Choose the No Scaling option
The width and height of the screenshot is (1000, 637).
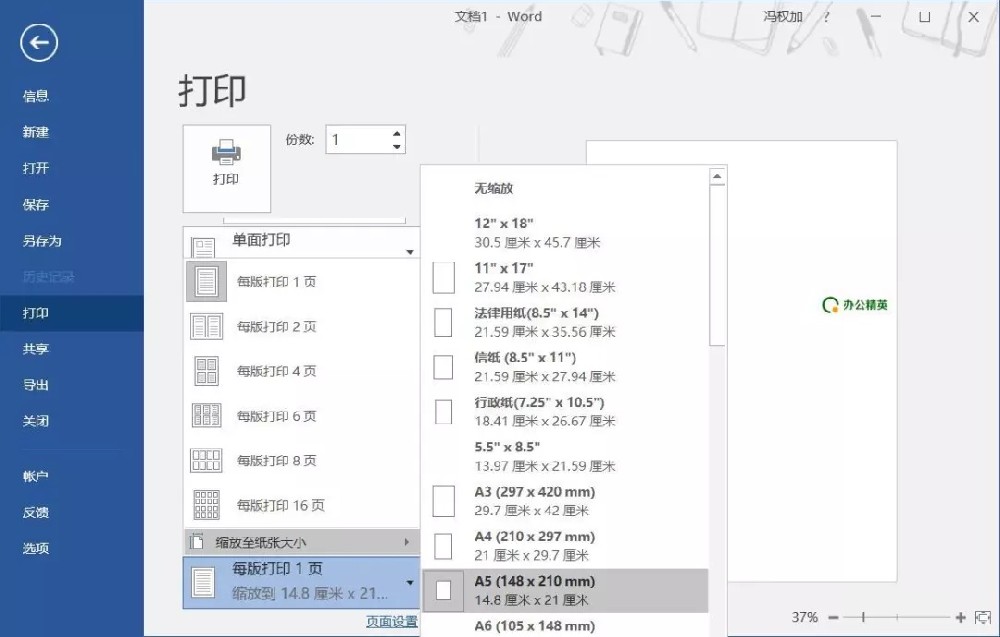pyautogui.click(x=494, y=188)
